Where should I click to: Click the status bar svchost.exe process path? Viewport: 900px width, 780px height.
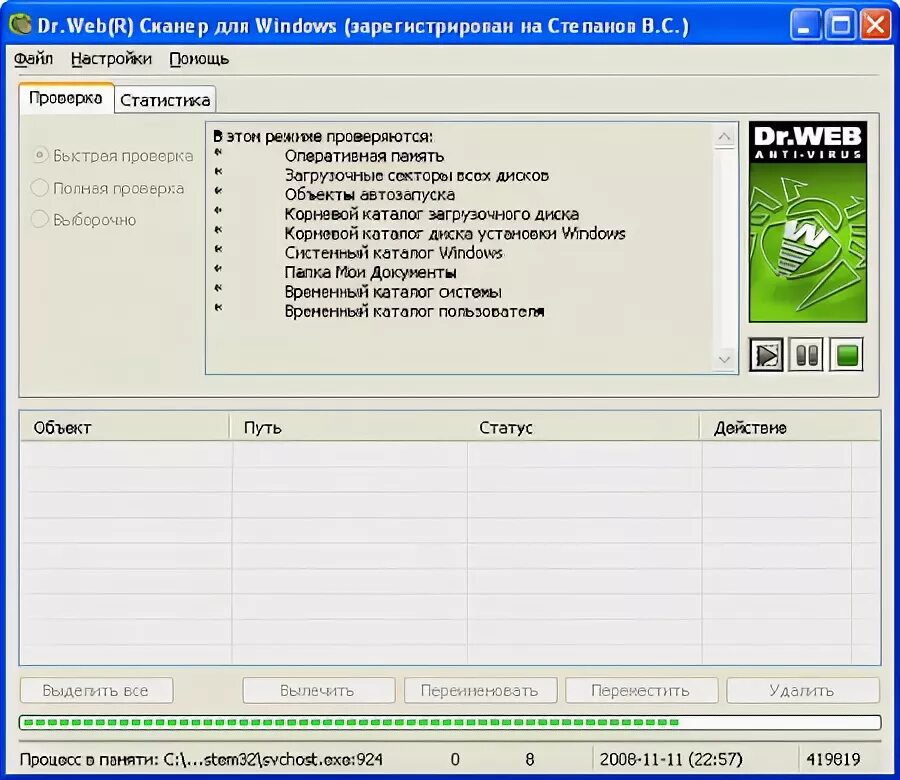point(201,759)
